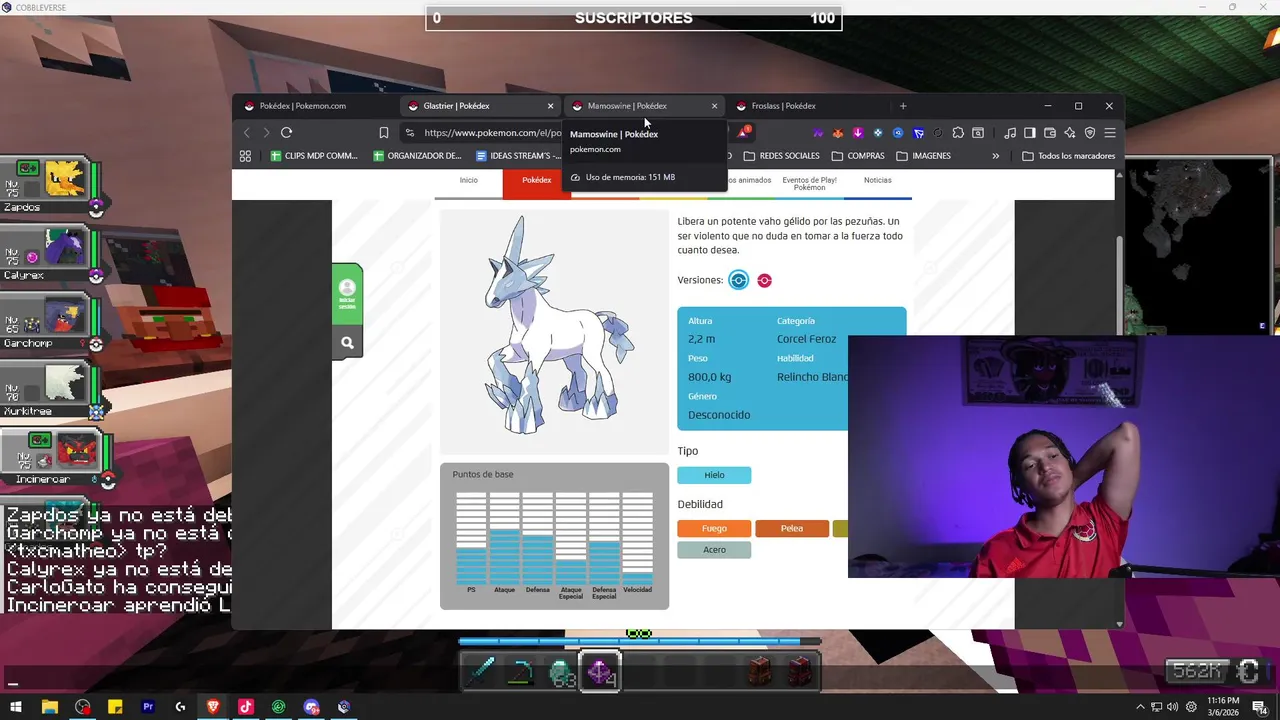The image size is (1280, 720).
Task: Open the Windows Start menu
Action: [16, 707]
